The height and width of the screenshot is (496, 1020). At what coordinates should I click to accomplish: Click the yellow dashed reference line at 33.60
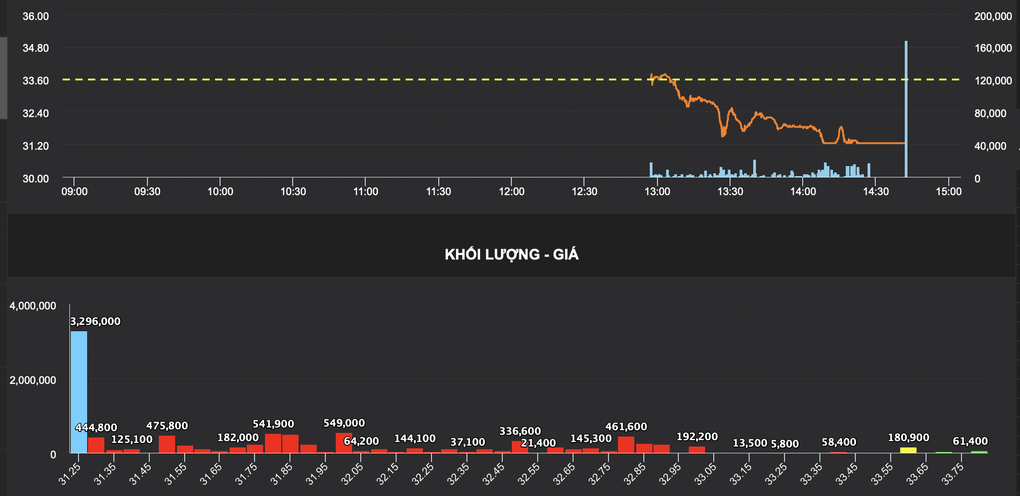pyautogui.click(x=511, y=79)
